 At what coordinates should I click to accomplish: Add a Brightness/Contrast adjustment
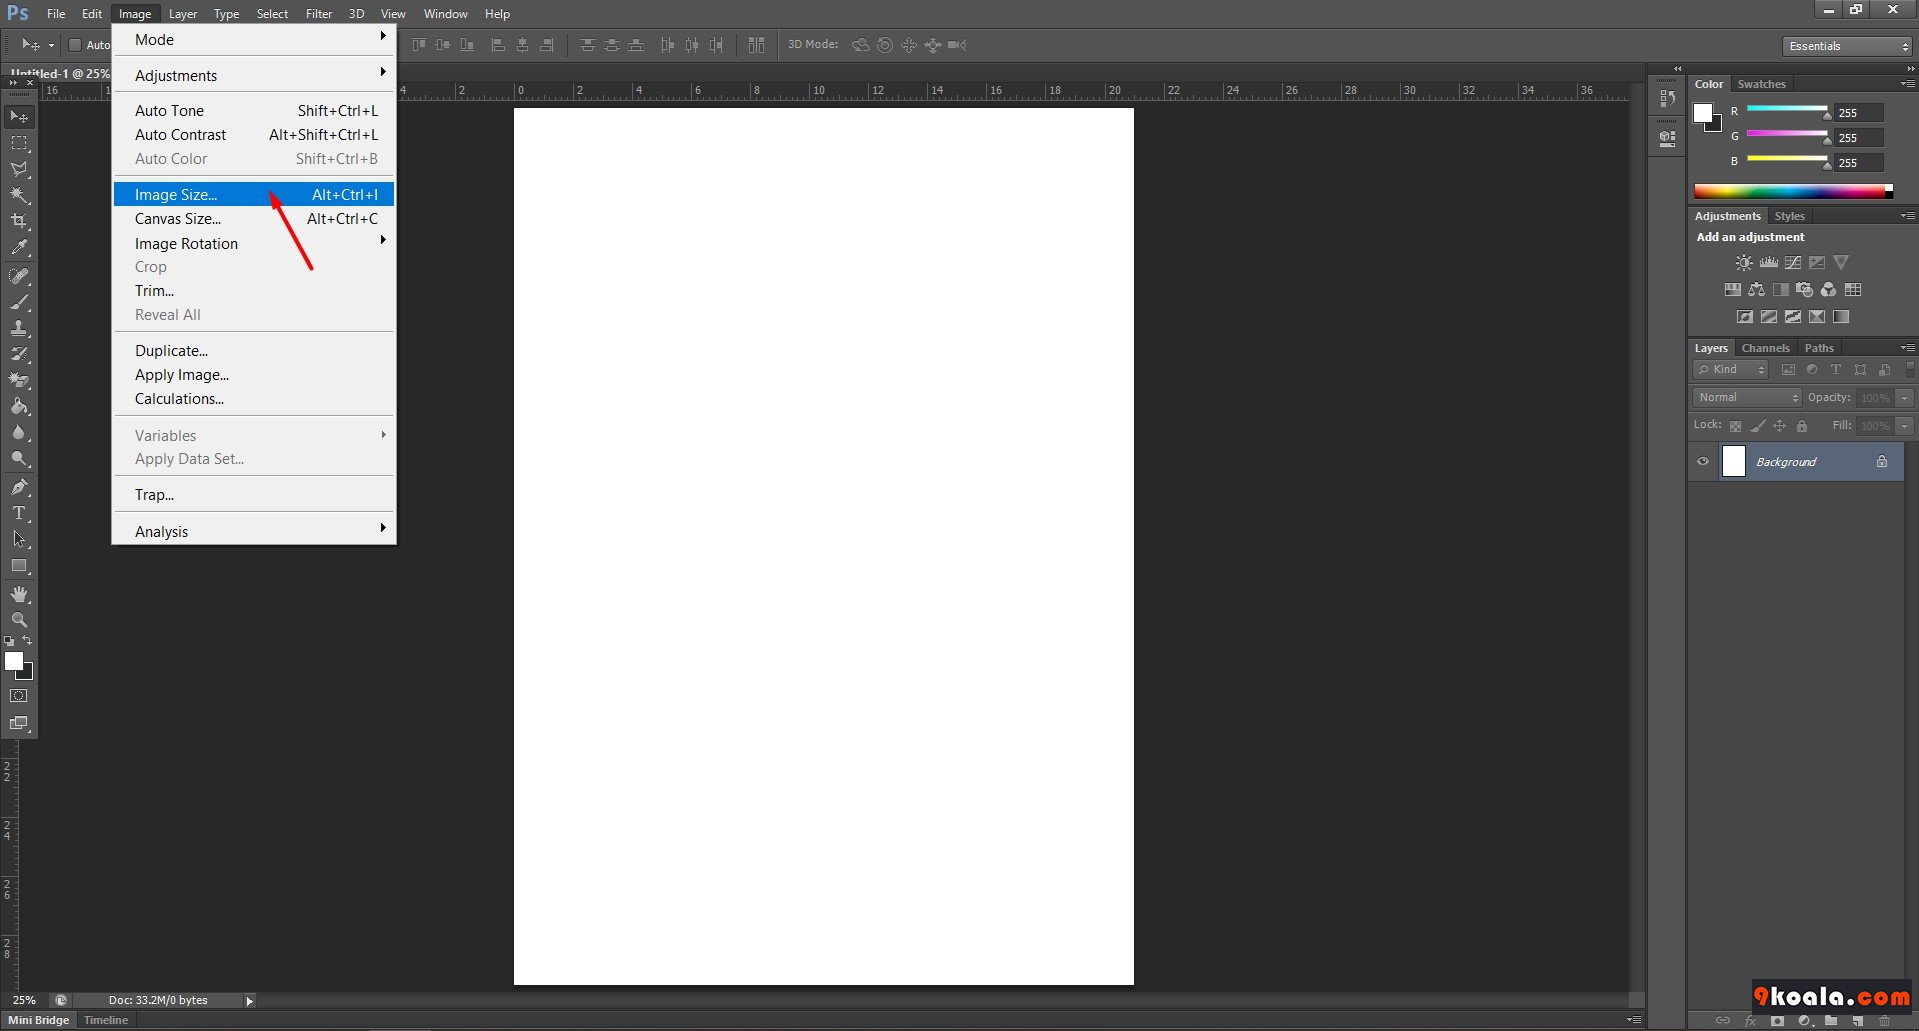pyautogui.click(x=1744, y=263)
